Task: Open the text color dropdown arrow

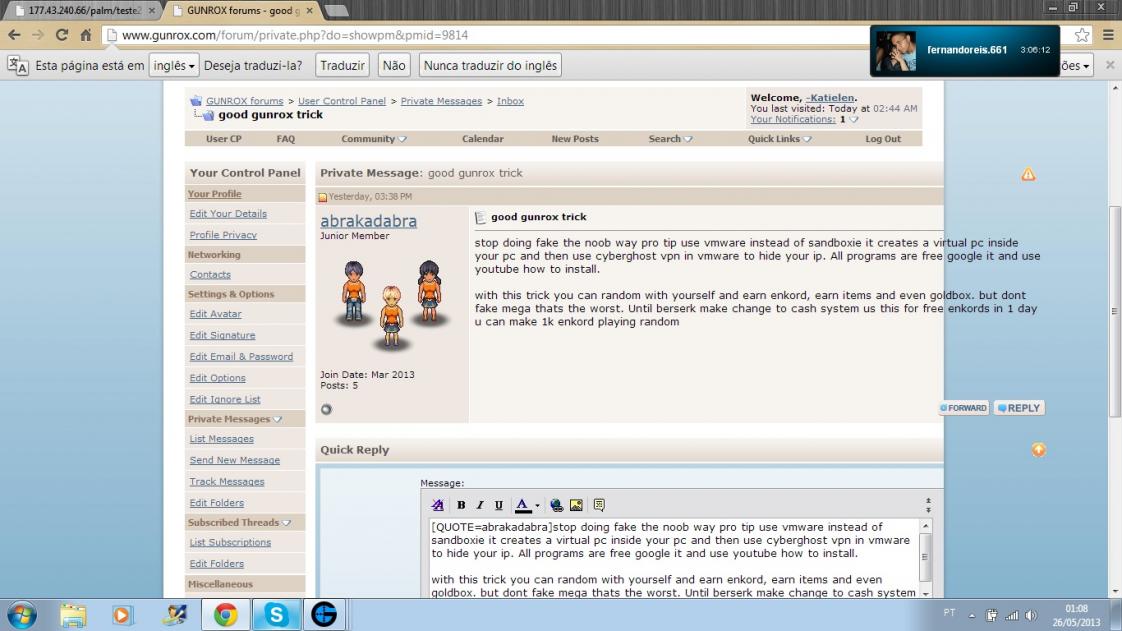Action: pos(537,506)
